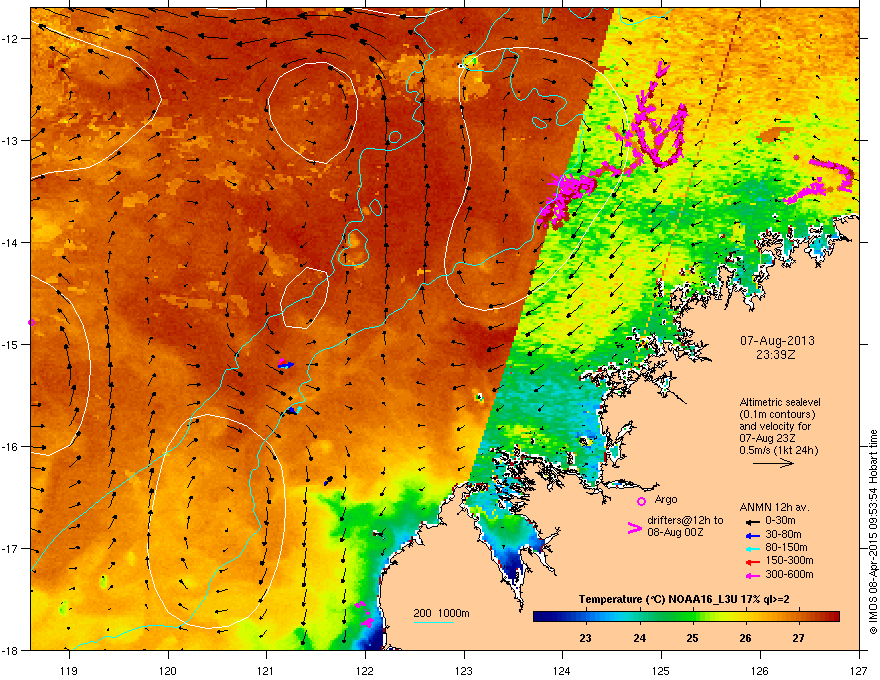This screenshot has height=680, width=880.
Task: Click longitude axis label "120"
Action: click(168, 671)
